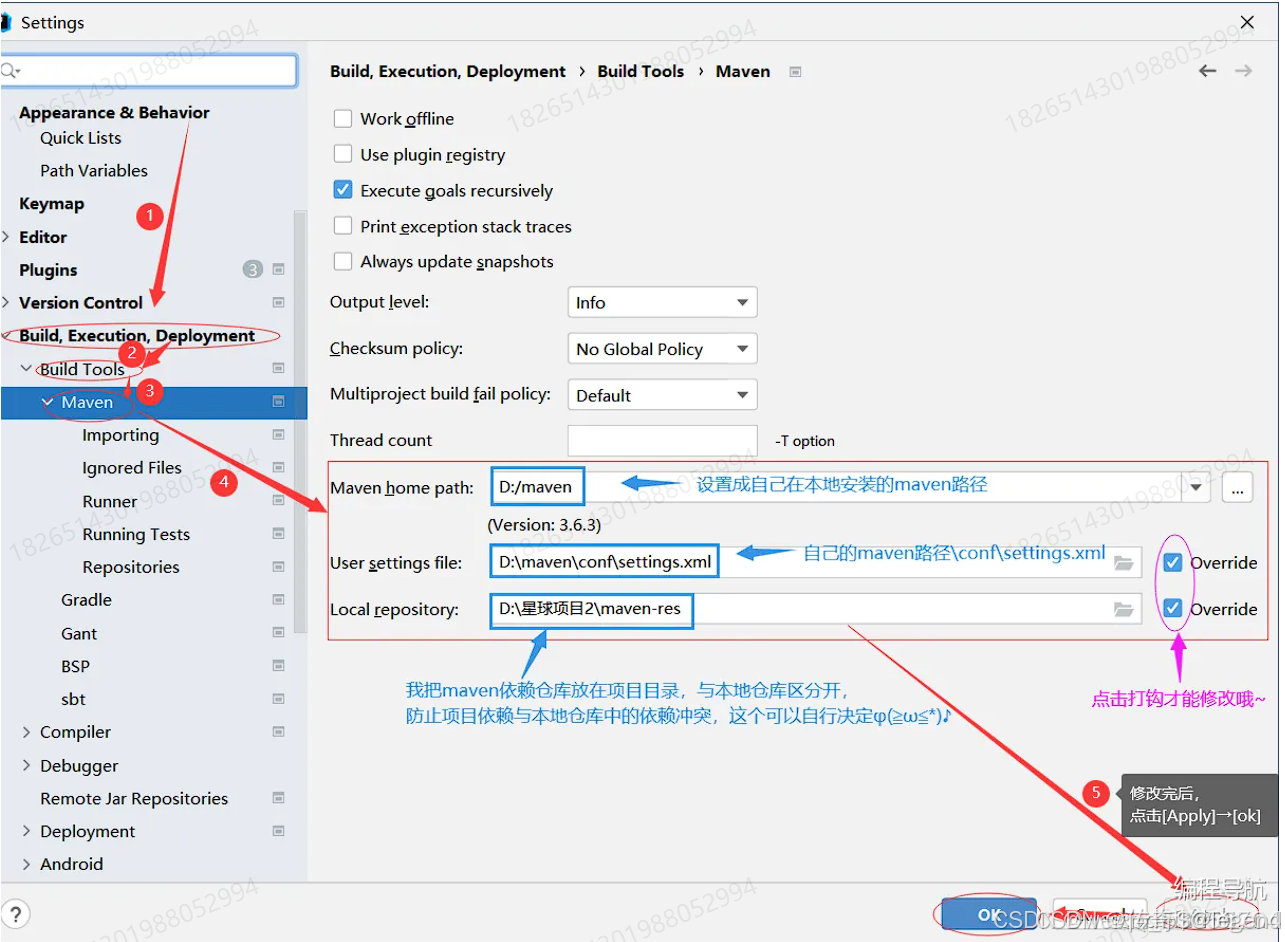Viewport: 1285px width, 942px height.
Task: Select Path Variables settings item
Action: [93, 170]
